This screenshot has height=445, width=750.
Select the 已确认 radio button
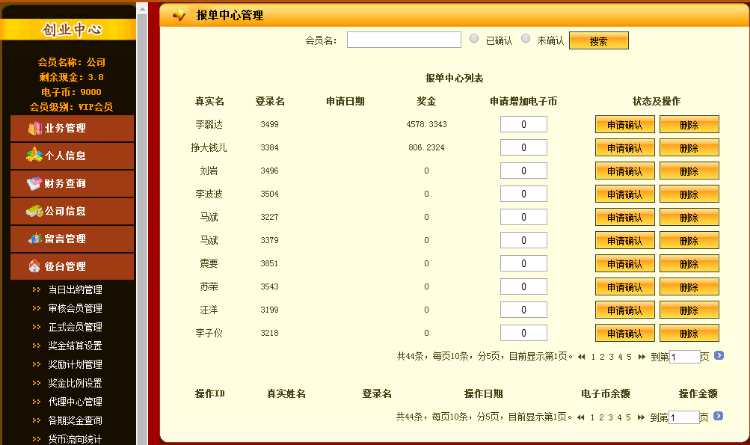(x=474, y=39)
